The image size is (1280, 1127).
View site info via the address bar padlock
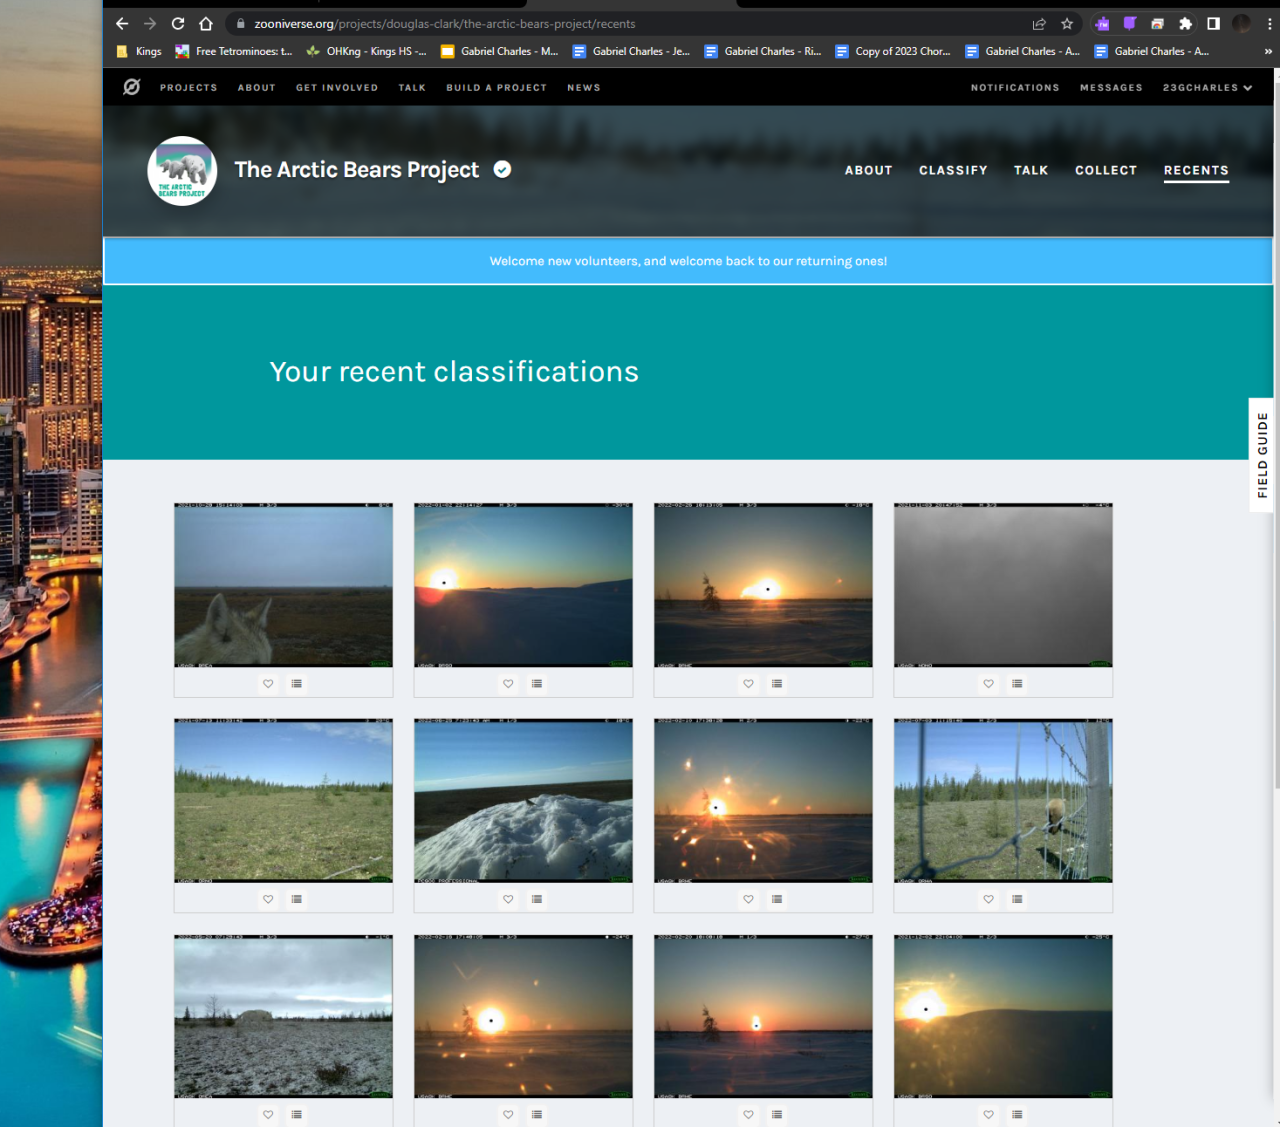point(241,24)
